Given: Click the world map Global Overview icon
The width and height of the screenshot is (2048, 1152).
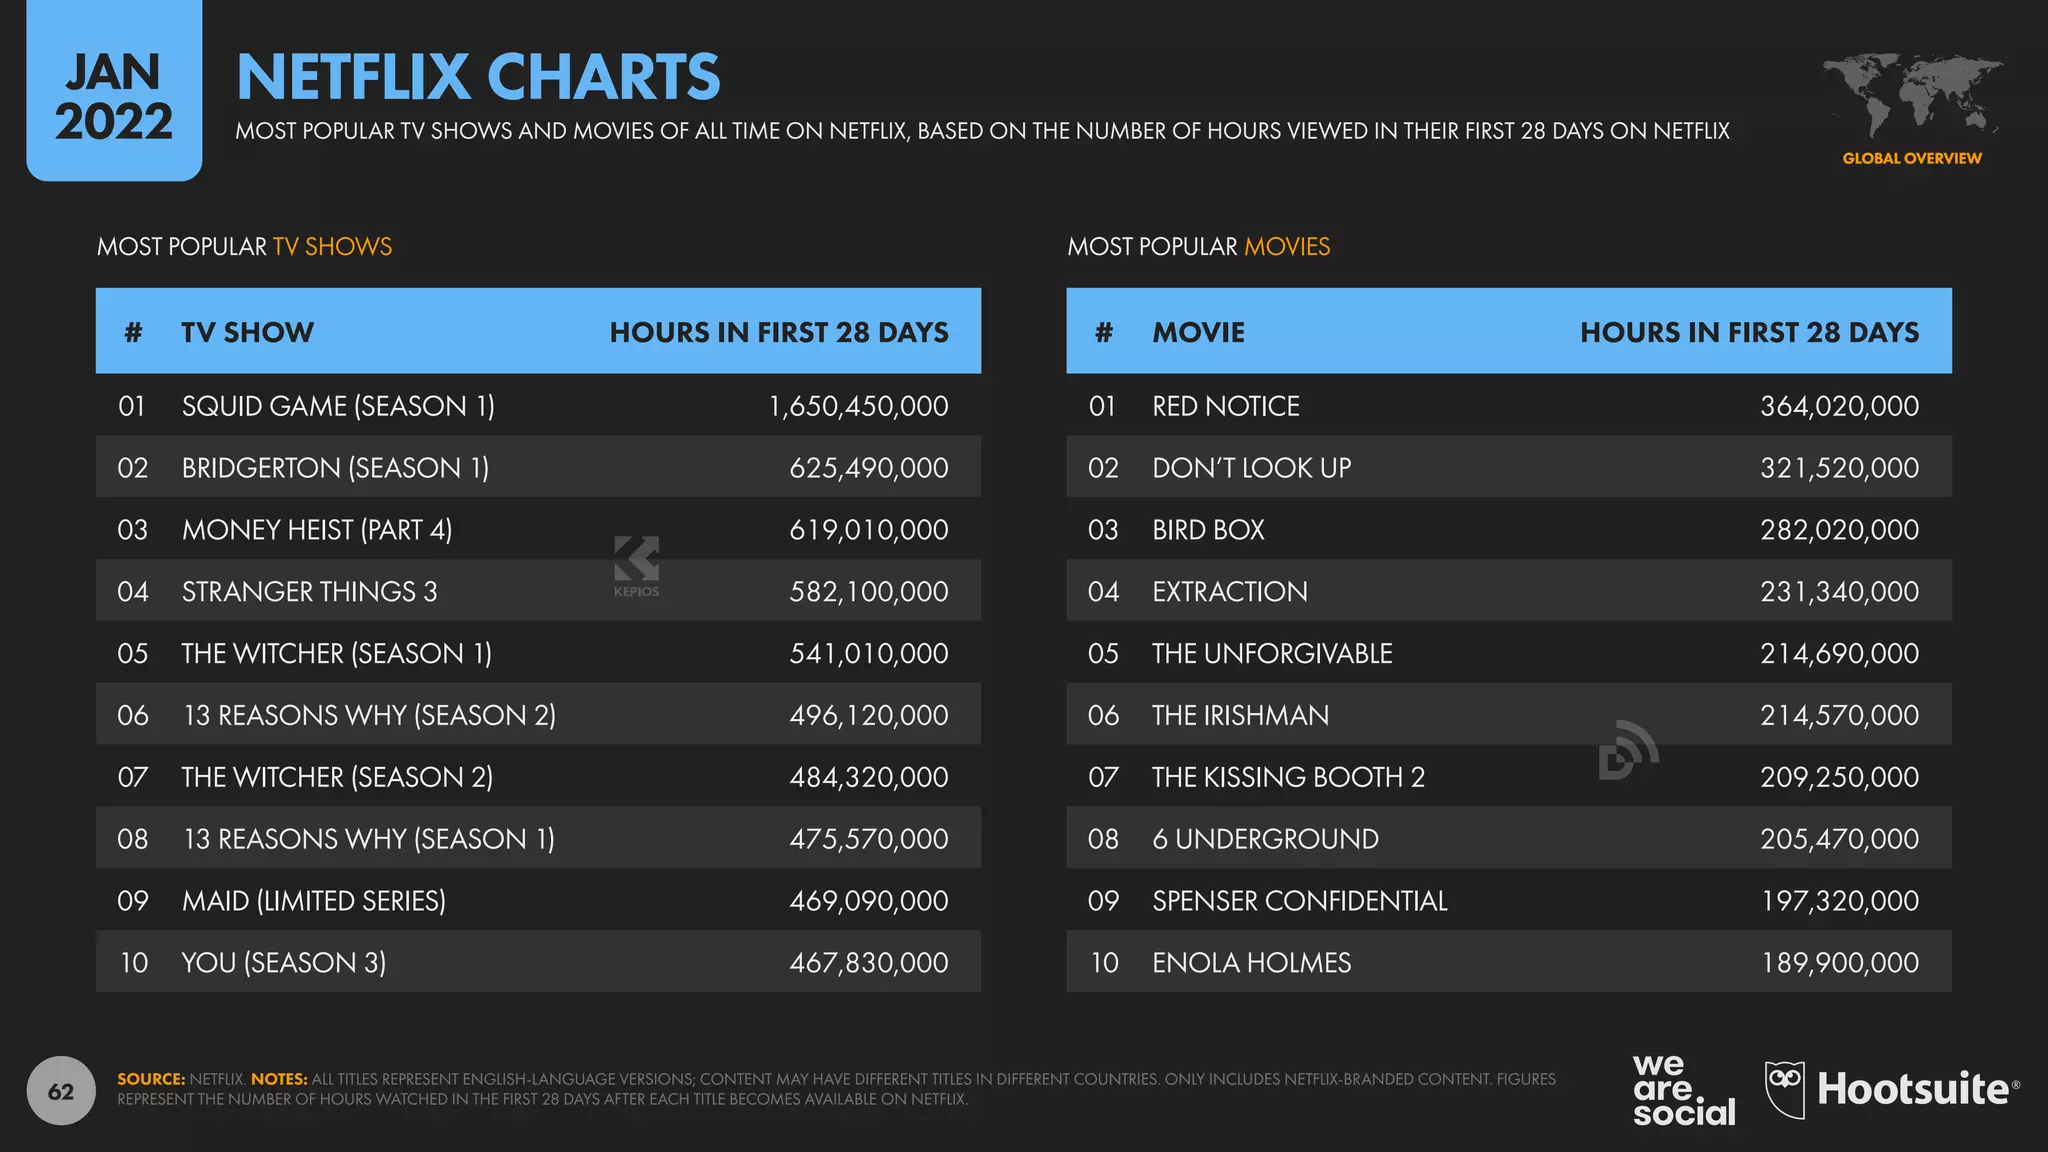Looking at the screenshot, I should click(1911, 97).
